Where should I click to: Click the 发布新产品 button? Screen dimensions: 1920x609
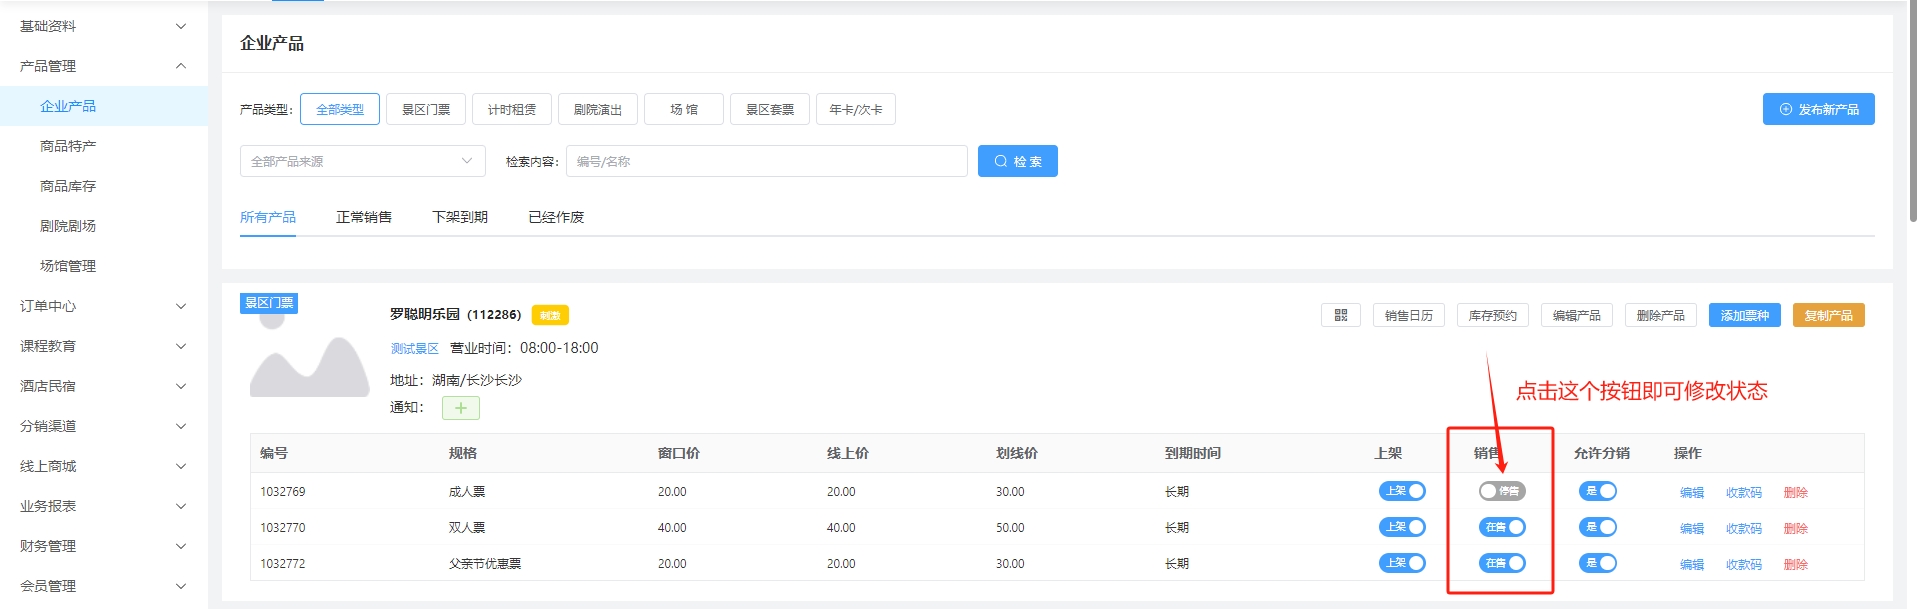[x=1818, y=109]
